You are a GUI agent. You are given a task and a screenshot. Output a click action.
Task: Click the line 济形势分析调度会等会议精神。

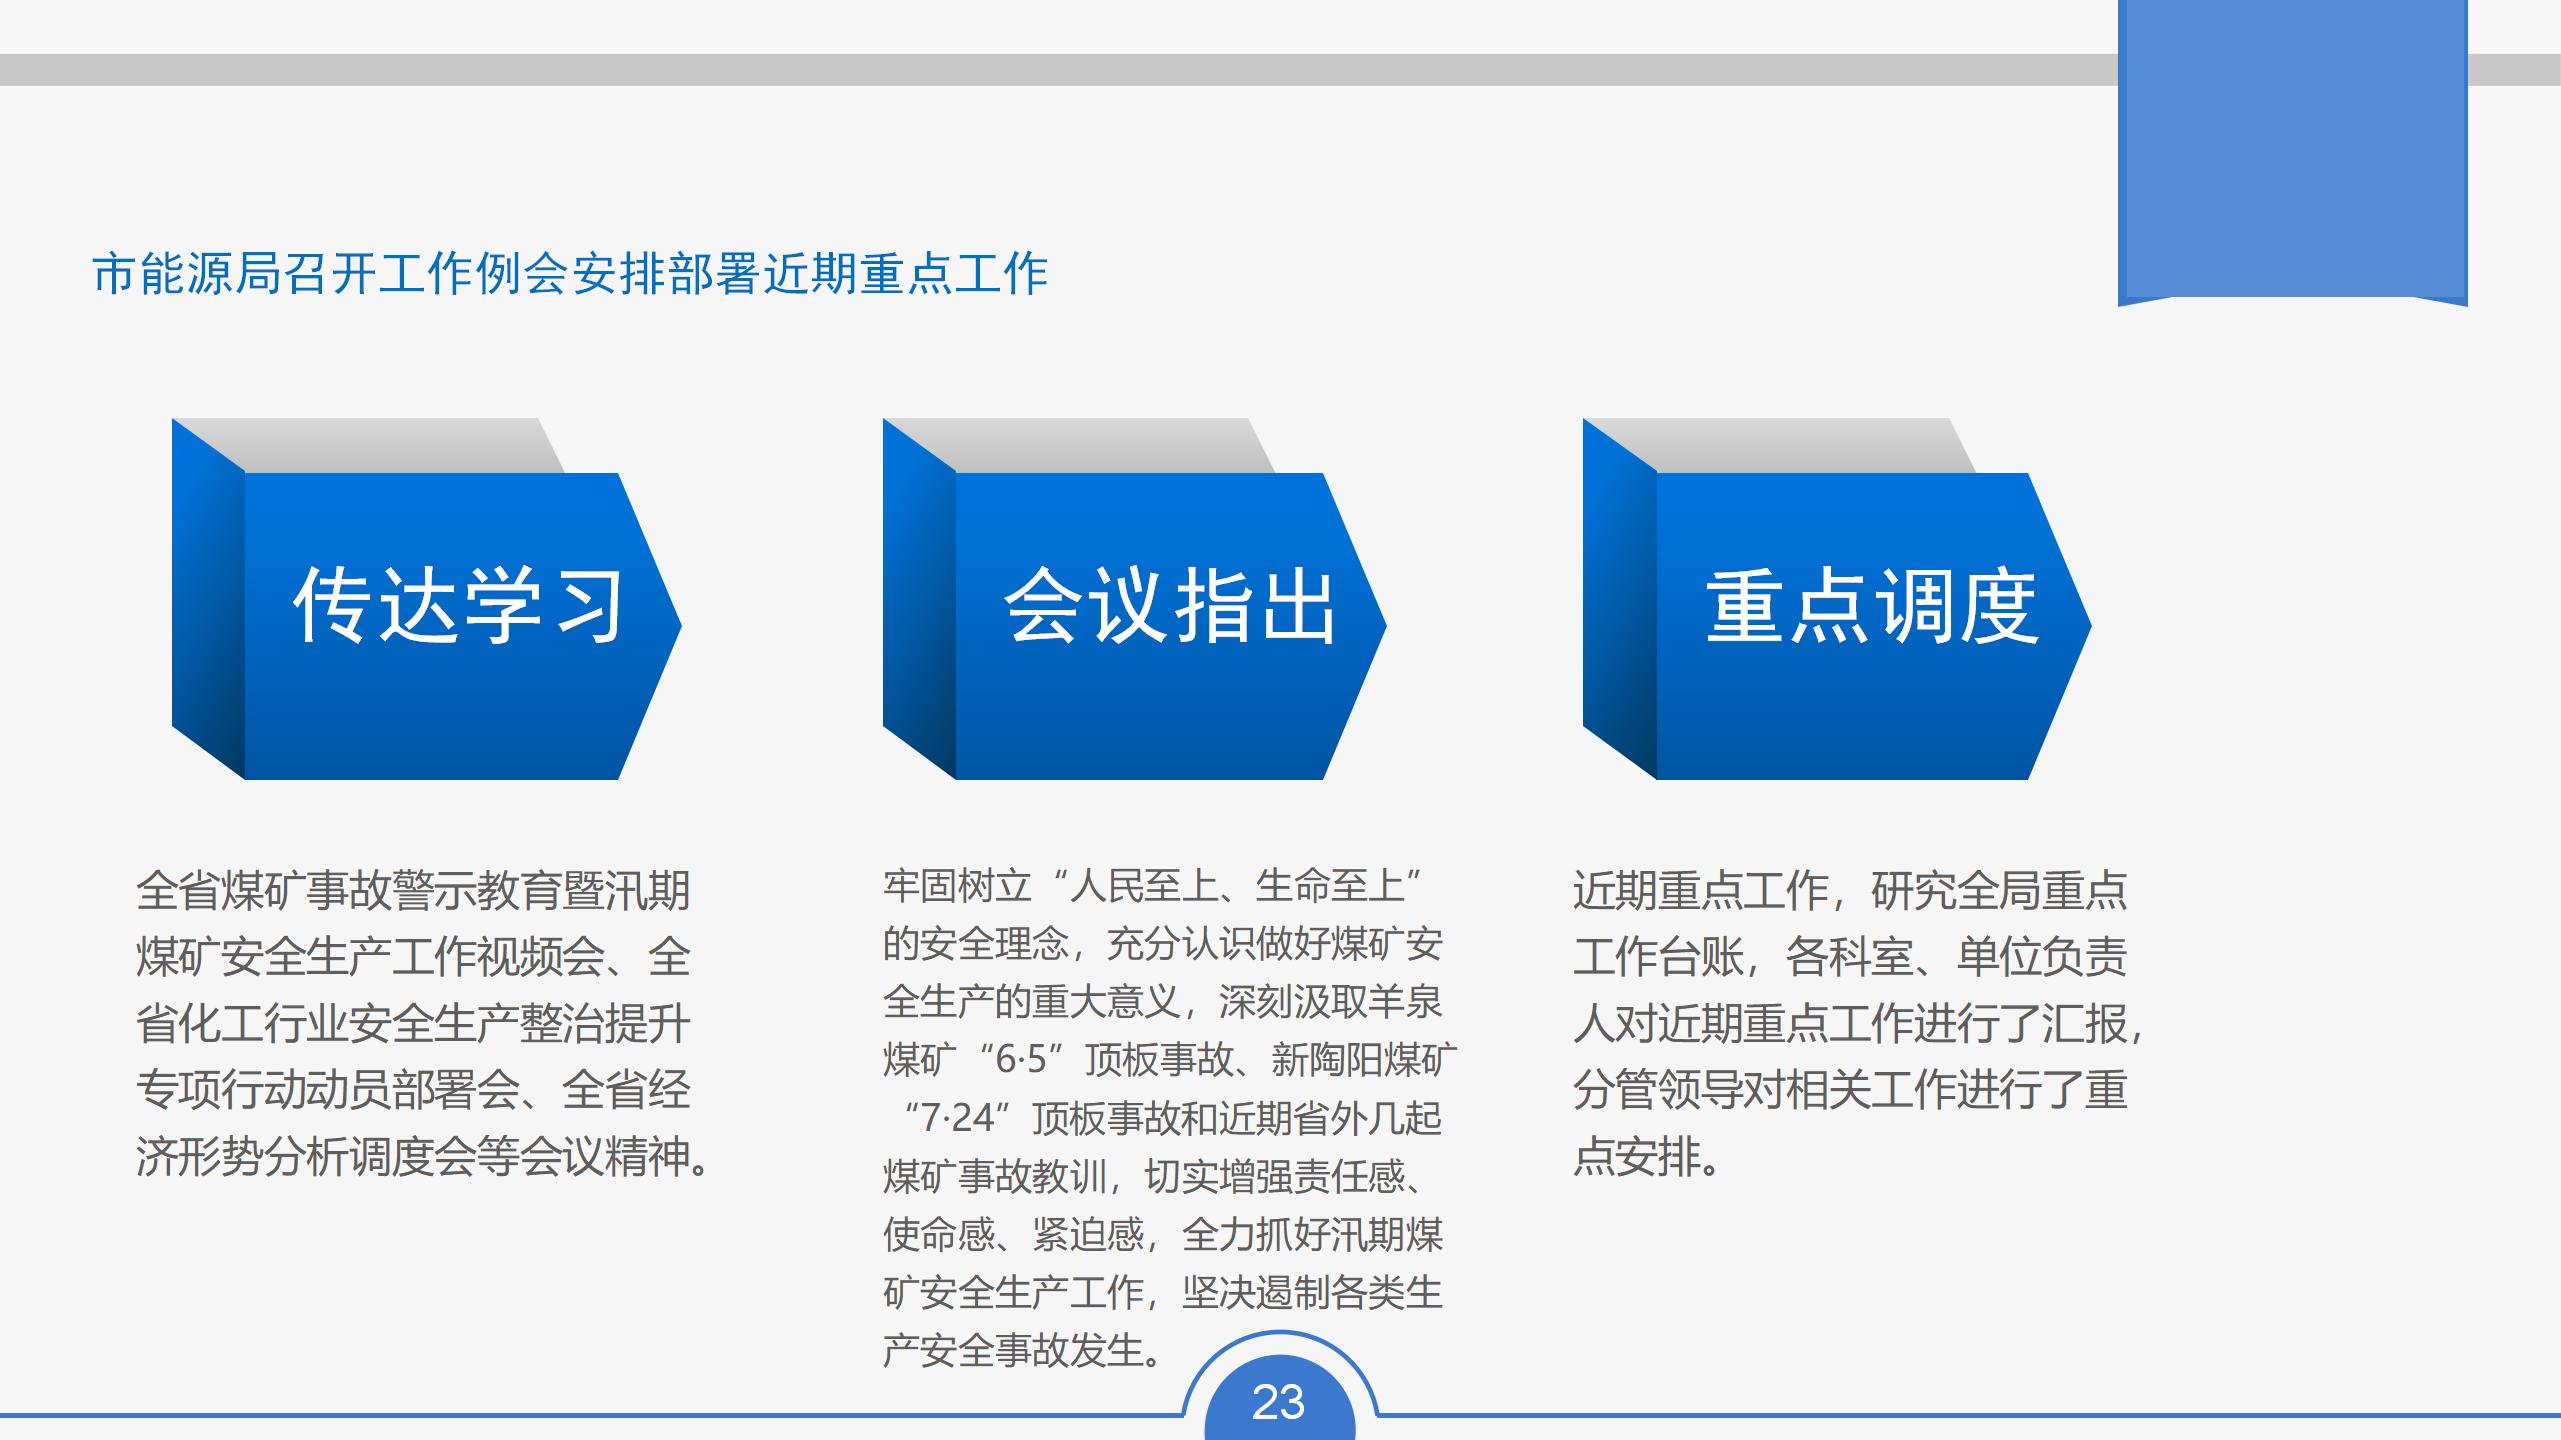423,1156
